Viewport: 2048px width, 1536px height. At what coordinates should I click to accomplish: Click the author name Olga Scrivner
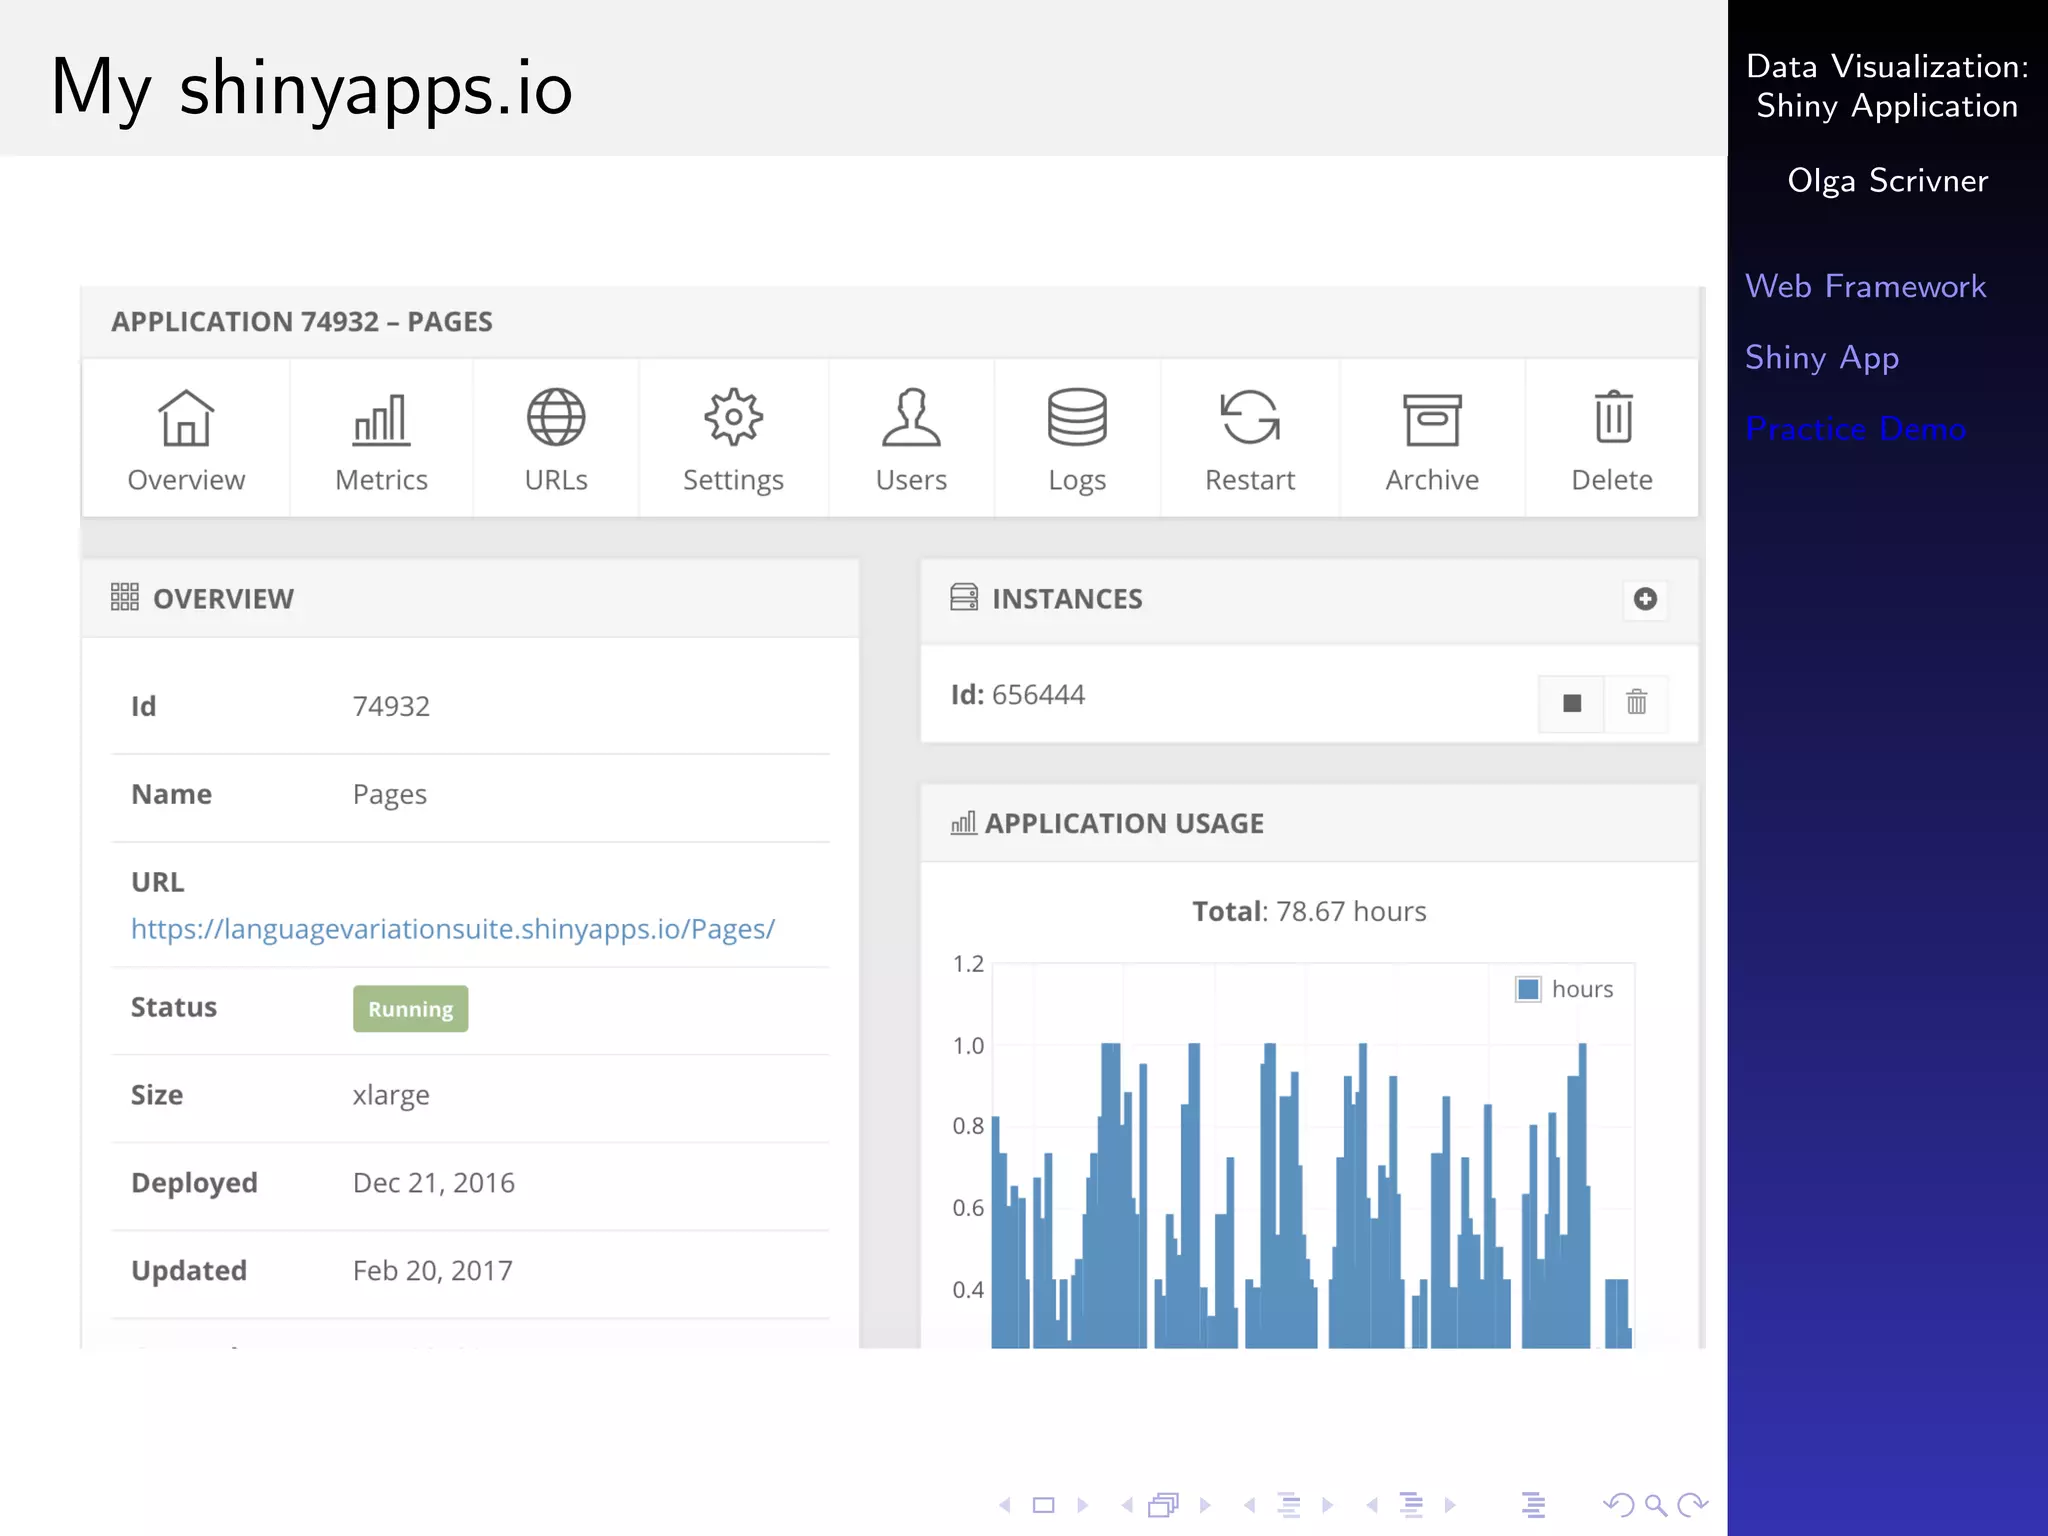(x=1887, y=181)
